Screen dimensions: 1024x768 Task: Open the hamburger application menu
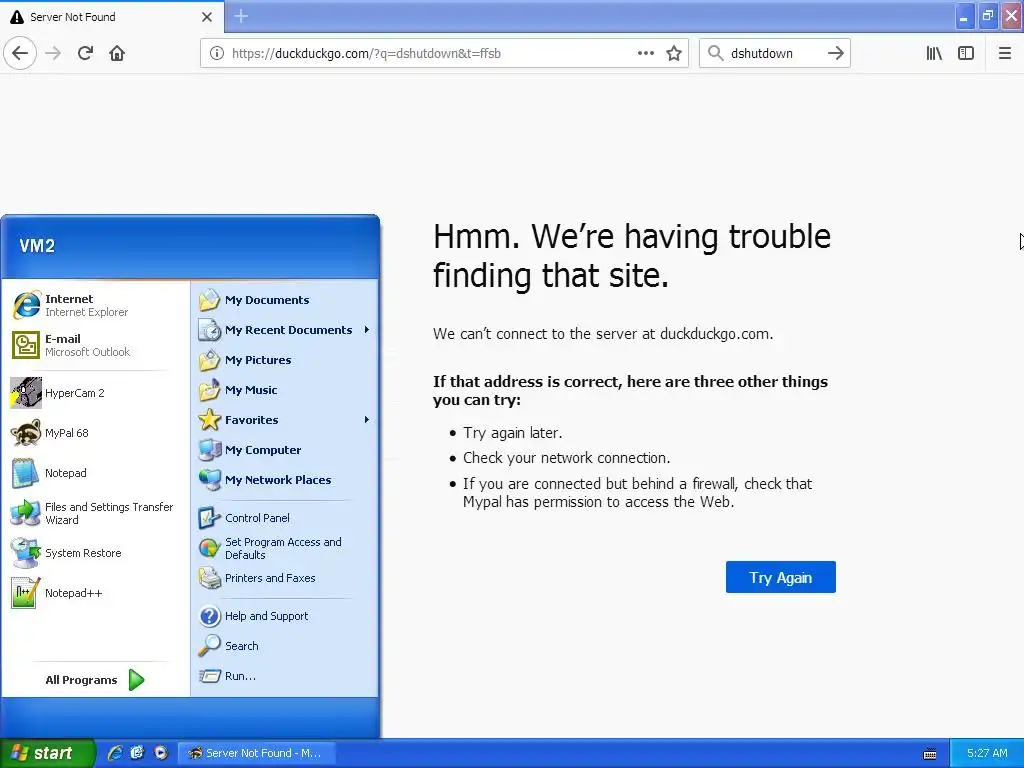click(x=1004, y=53)
